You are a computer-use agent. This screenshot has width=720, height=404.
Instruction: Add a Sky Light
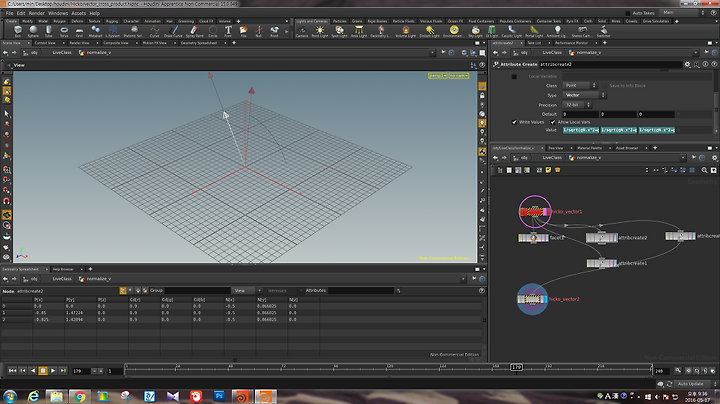tap(475, 31)
